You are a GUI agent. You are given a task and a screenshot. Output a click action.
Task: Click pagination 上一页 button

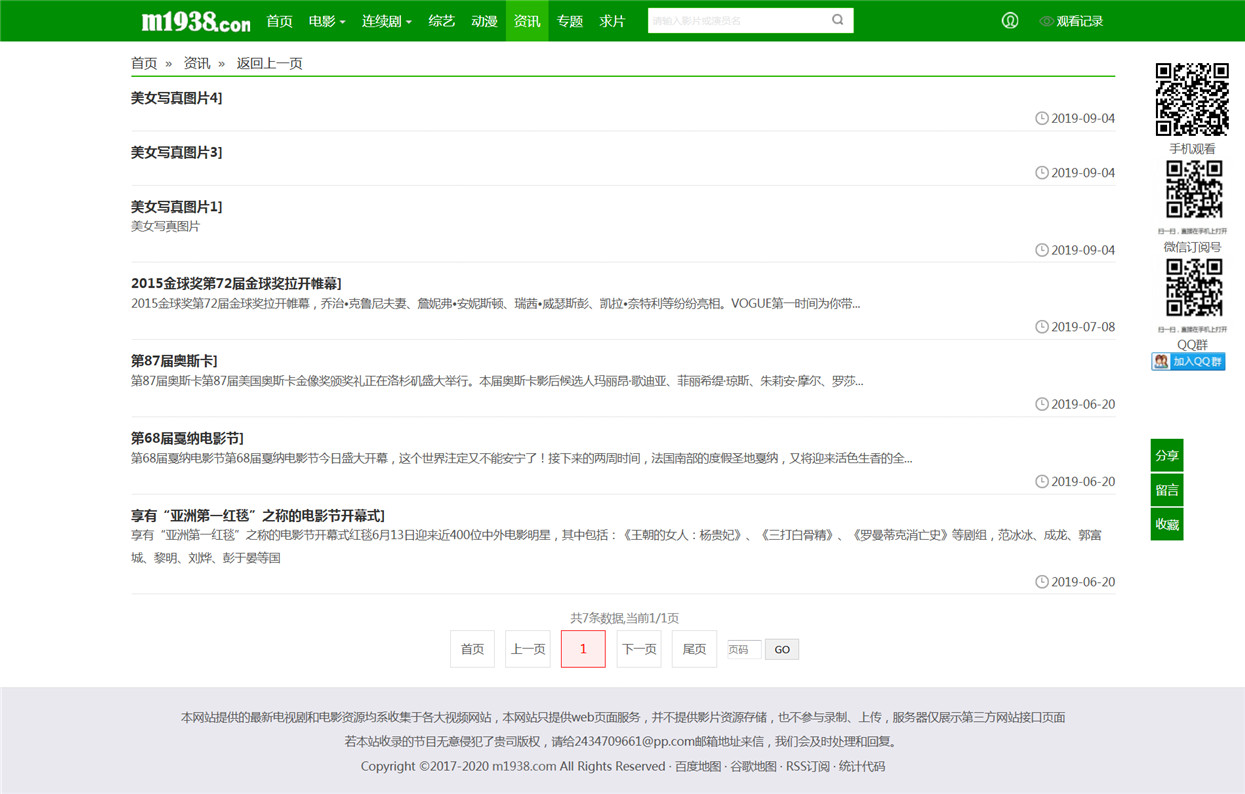[528, 649]
